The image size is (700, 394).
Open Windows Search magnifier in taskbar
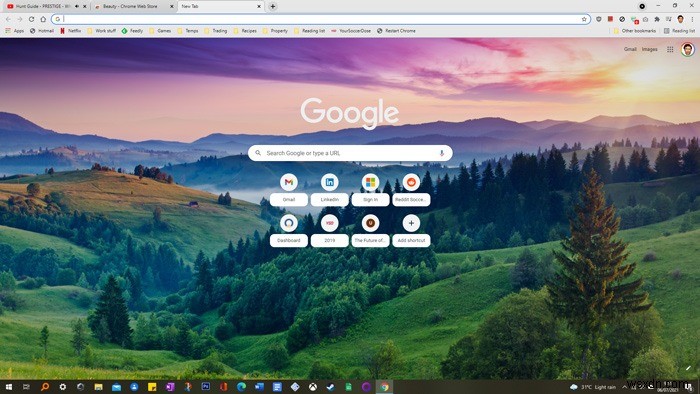[x=45, y=387]
